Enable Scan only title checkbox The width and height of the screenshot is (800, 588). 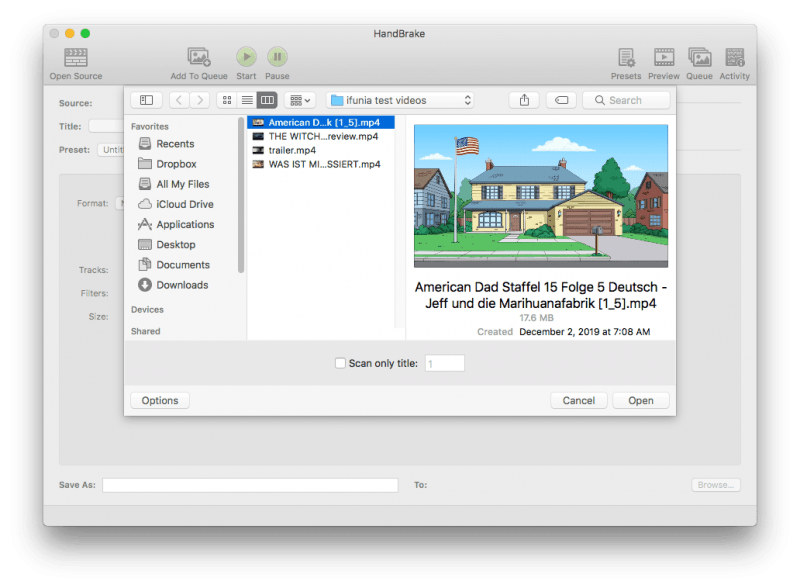click(x=340, y=364)
